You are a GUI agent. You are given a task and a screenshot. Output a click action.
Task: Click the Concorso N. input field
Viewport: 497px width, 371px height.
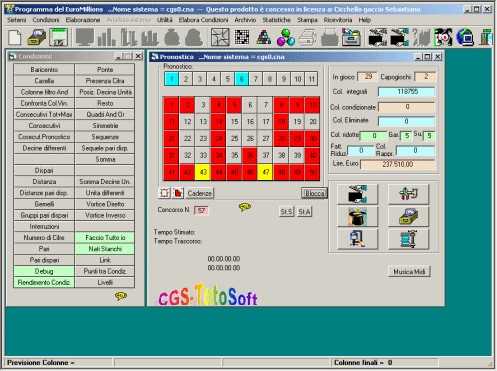201,211
